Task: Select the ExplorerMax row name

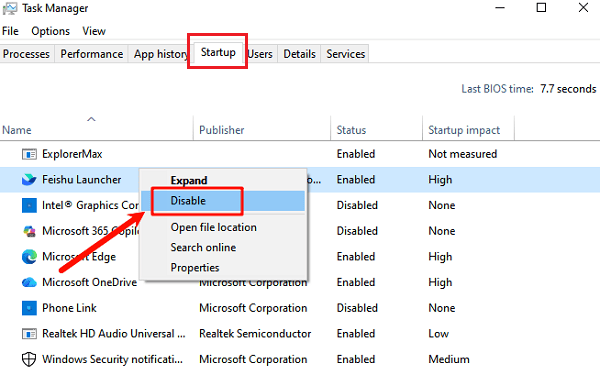Action: 72,154
